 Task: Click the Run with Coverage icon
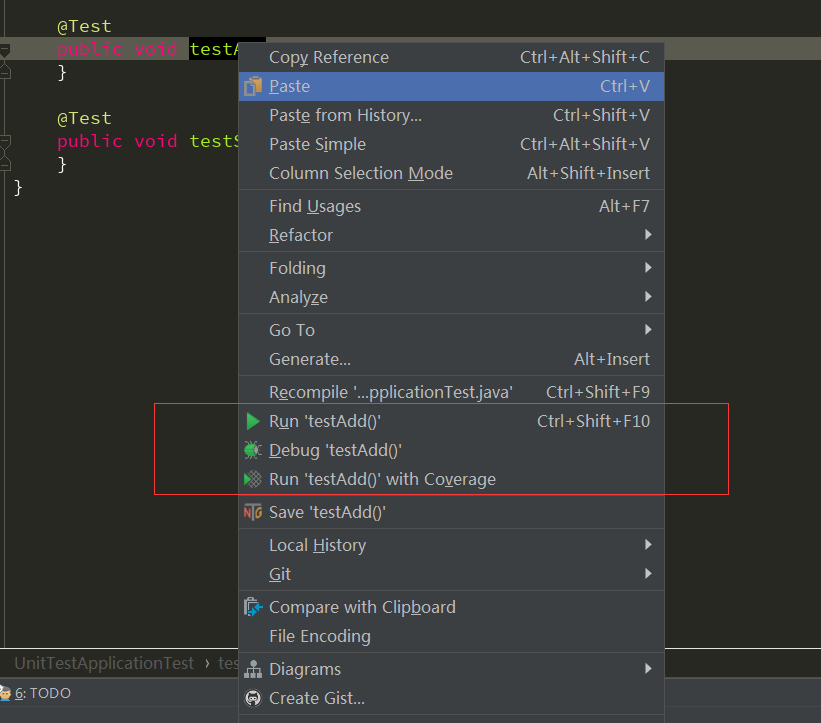(x=253, y=479)
